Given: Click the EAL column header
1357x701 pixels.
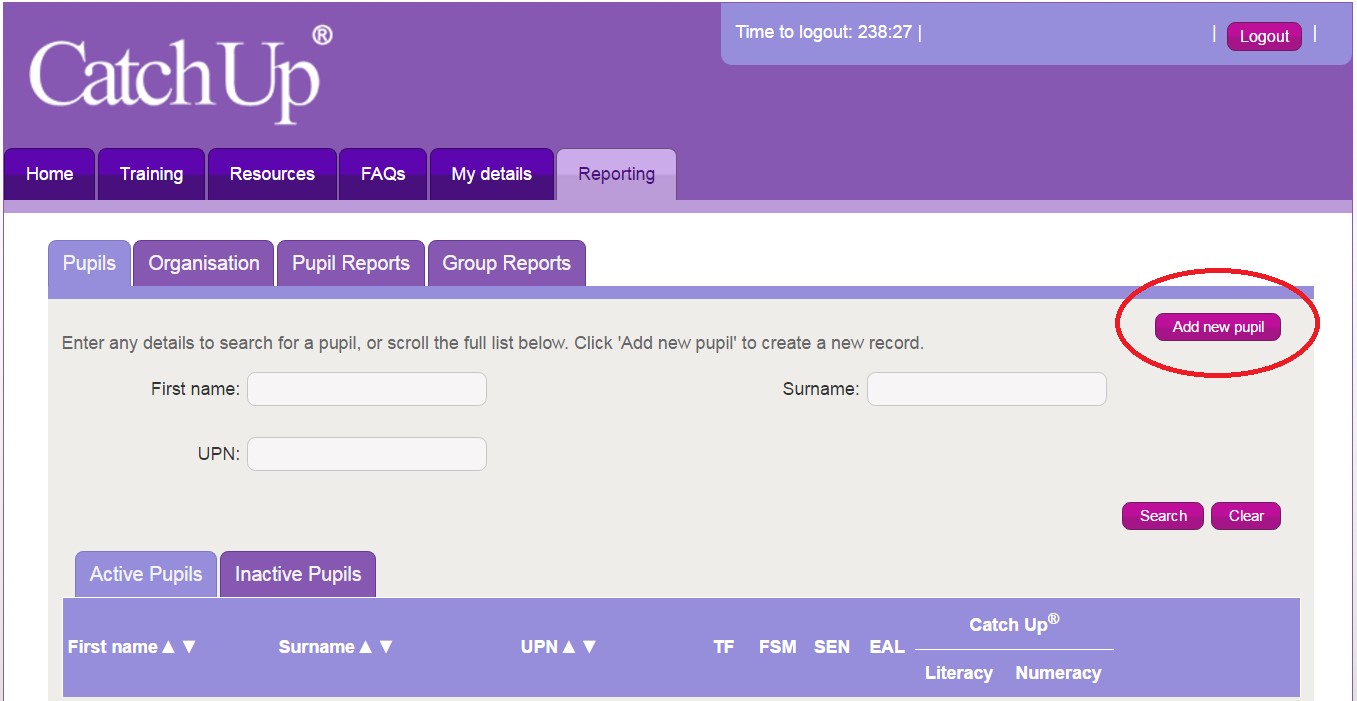Looking at the screenshot, I should [887, 647].
